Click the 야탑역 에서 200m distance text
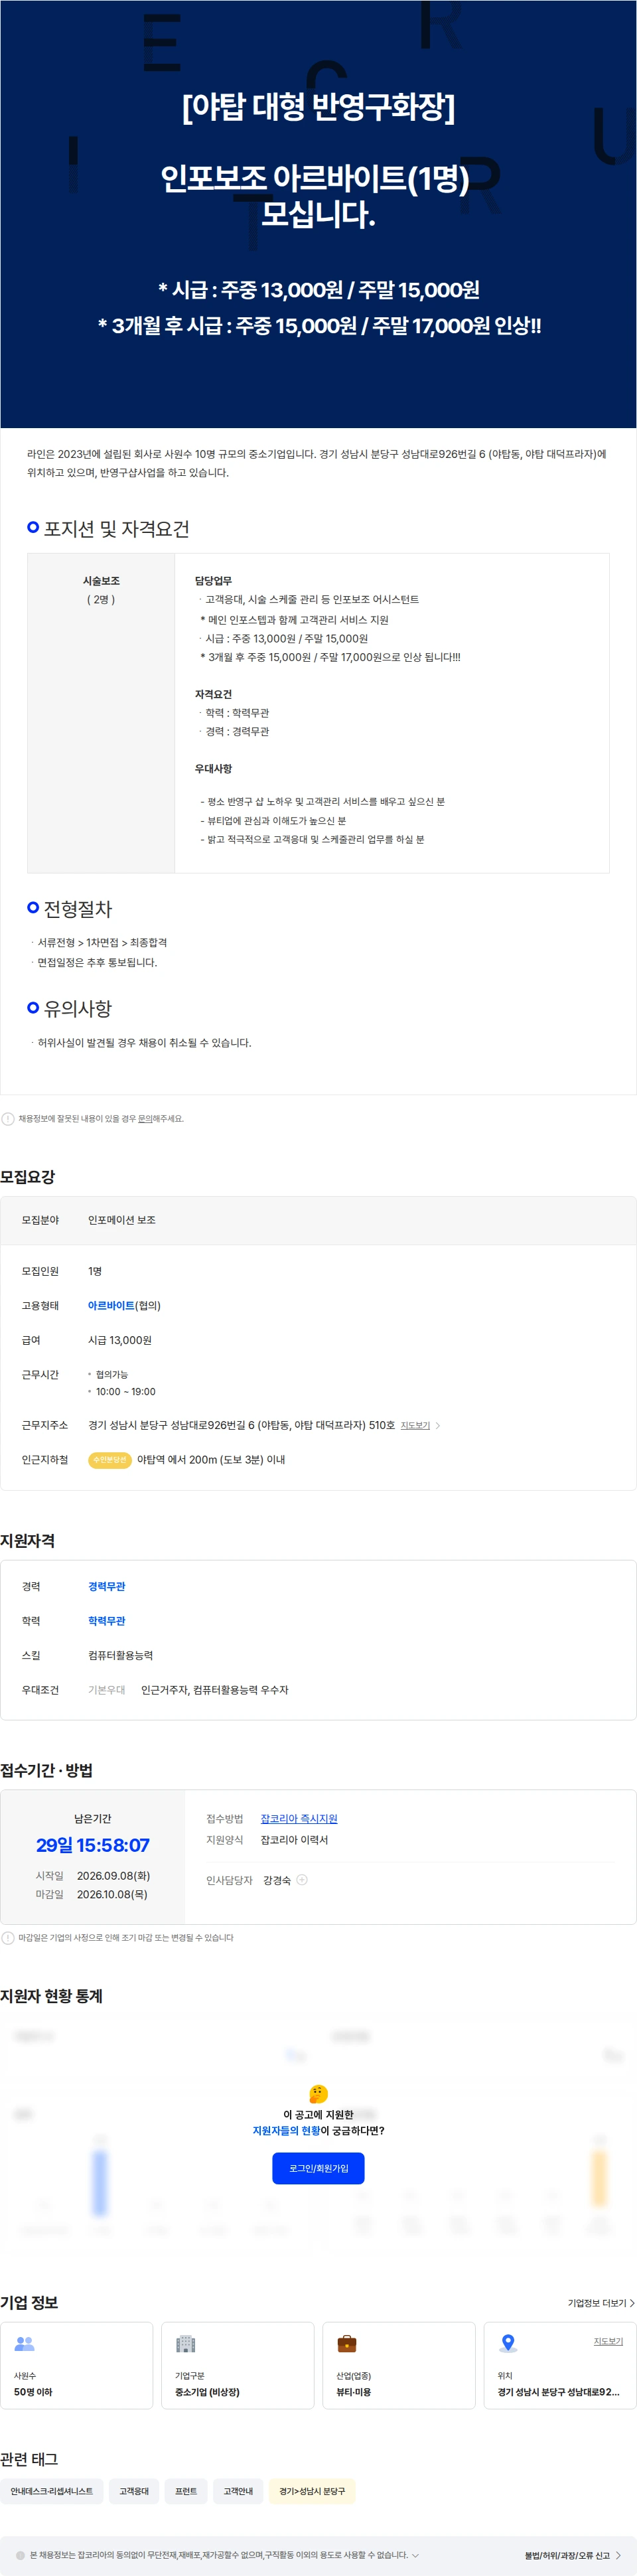The width and height of the screenshot is (637, 2576). pyautogui.click(x=211, y=1460)
